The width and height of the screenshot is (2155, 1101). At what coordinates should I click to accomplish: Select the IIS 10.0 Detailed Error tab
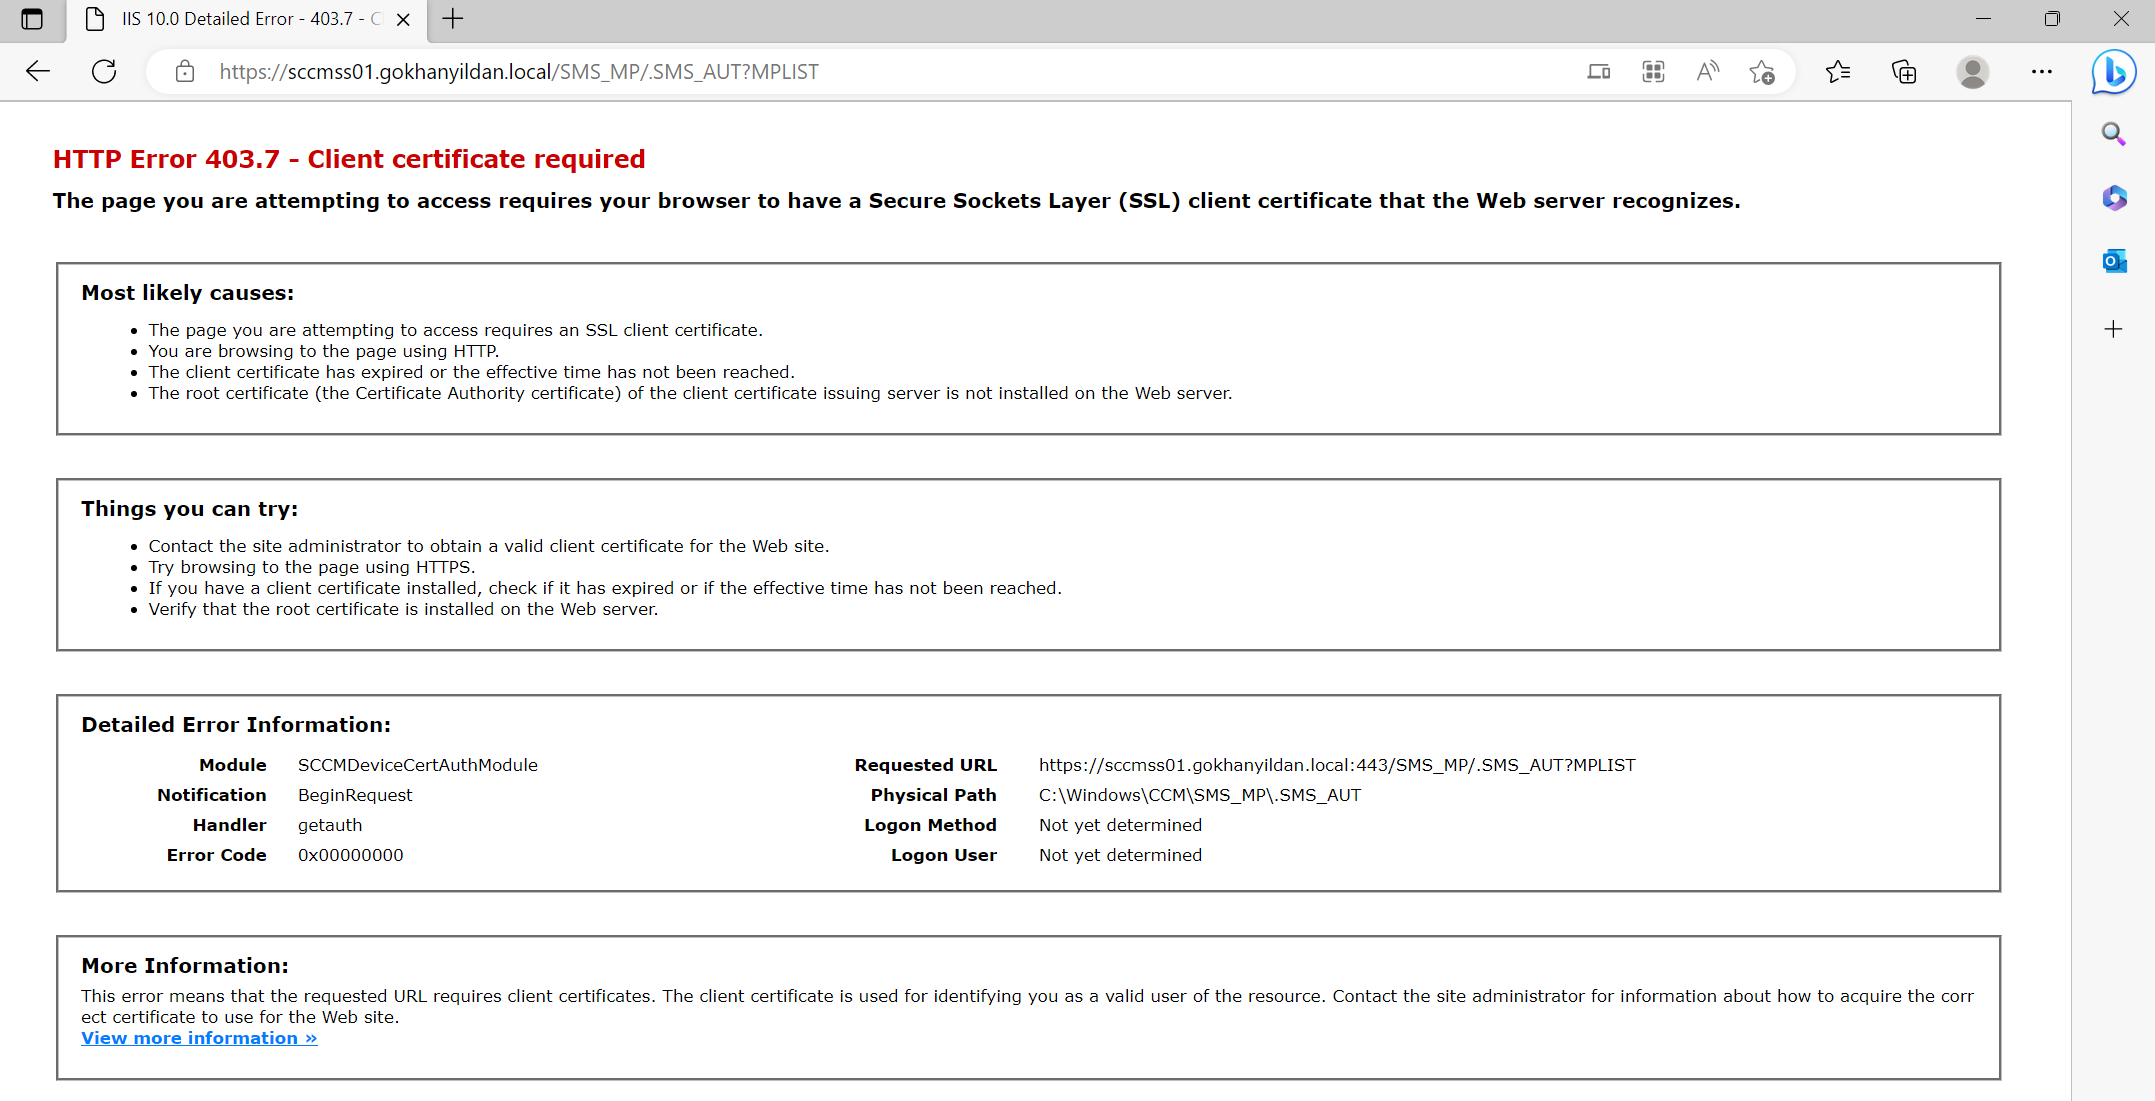coord(246,19)
